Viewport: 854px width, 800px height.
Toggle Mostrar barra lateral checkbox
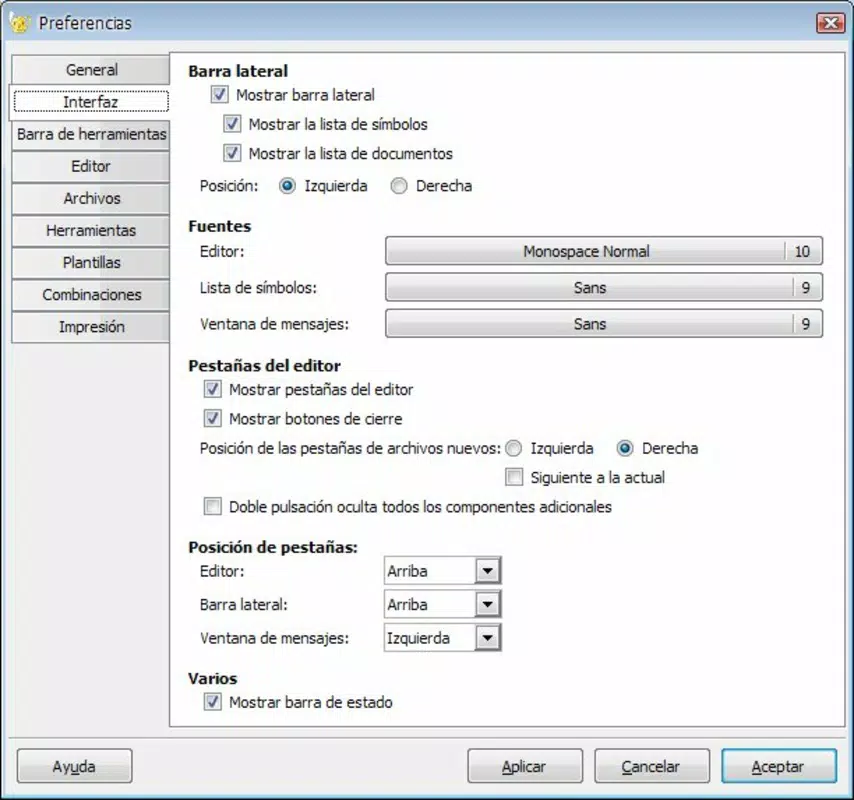pyautogui.click(x=219, y=95)
